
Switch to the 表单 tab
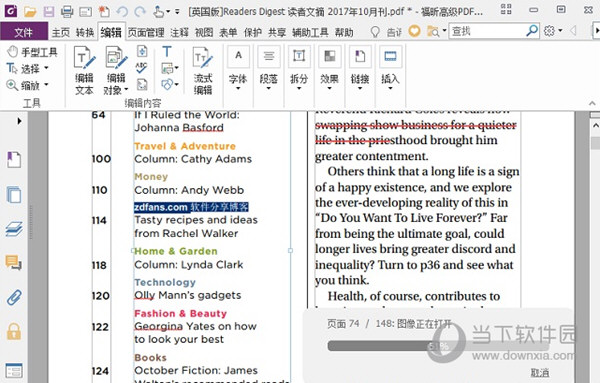point(228,33)
